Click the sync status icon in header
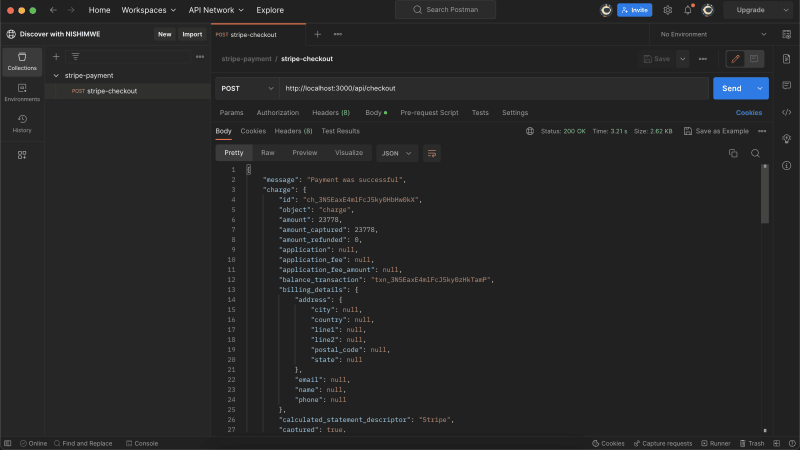Viewport: 800px width, 450px height. tap(606, 10)
